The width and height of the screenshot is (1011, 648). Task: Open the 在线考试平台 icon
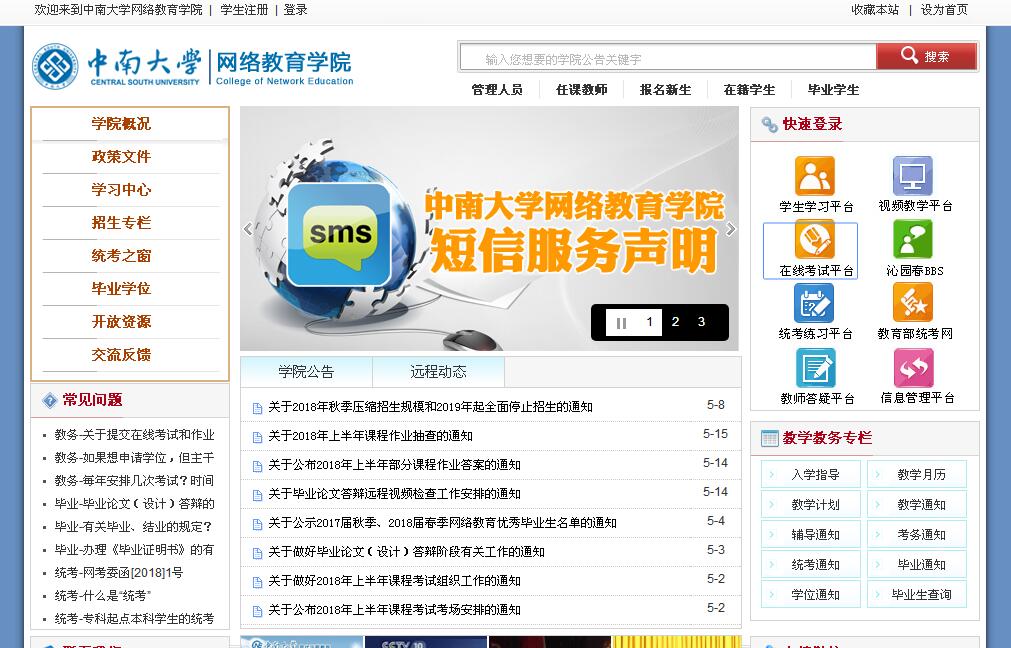click(x=814, y=240)
